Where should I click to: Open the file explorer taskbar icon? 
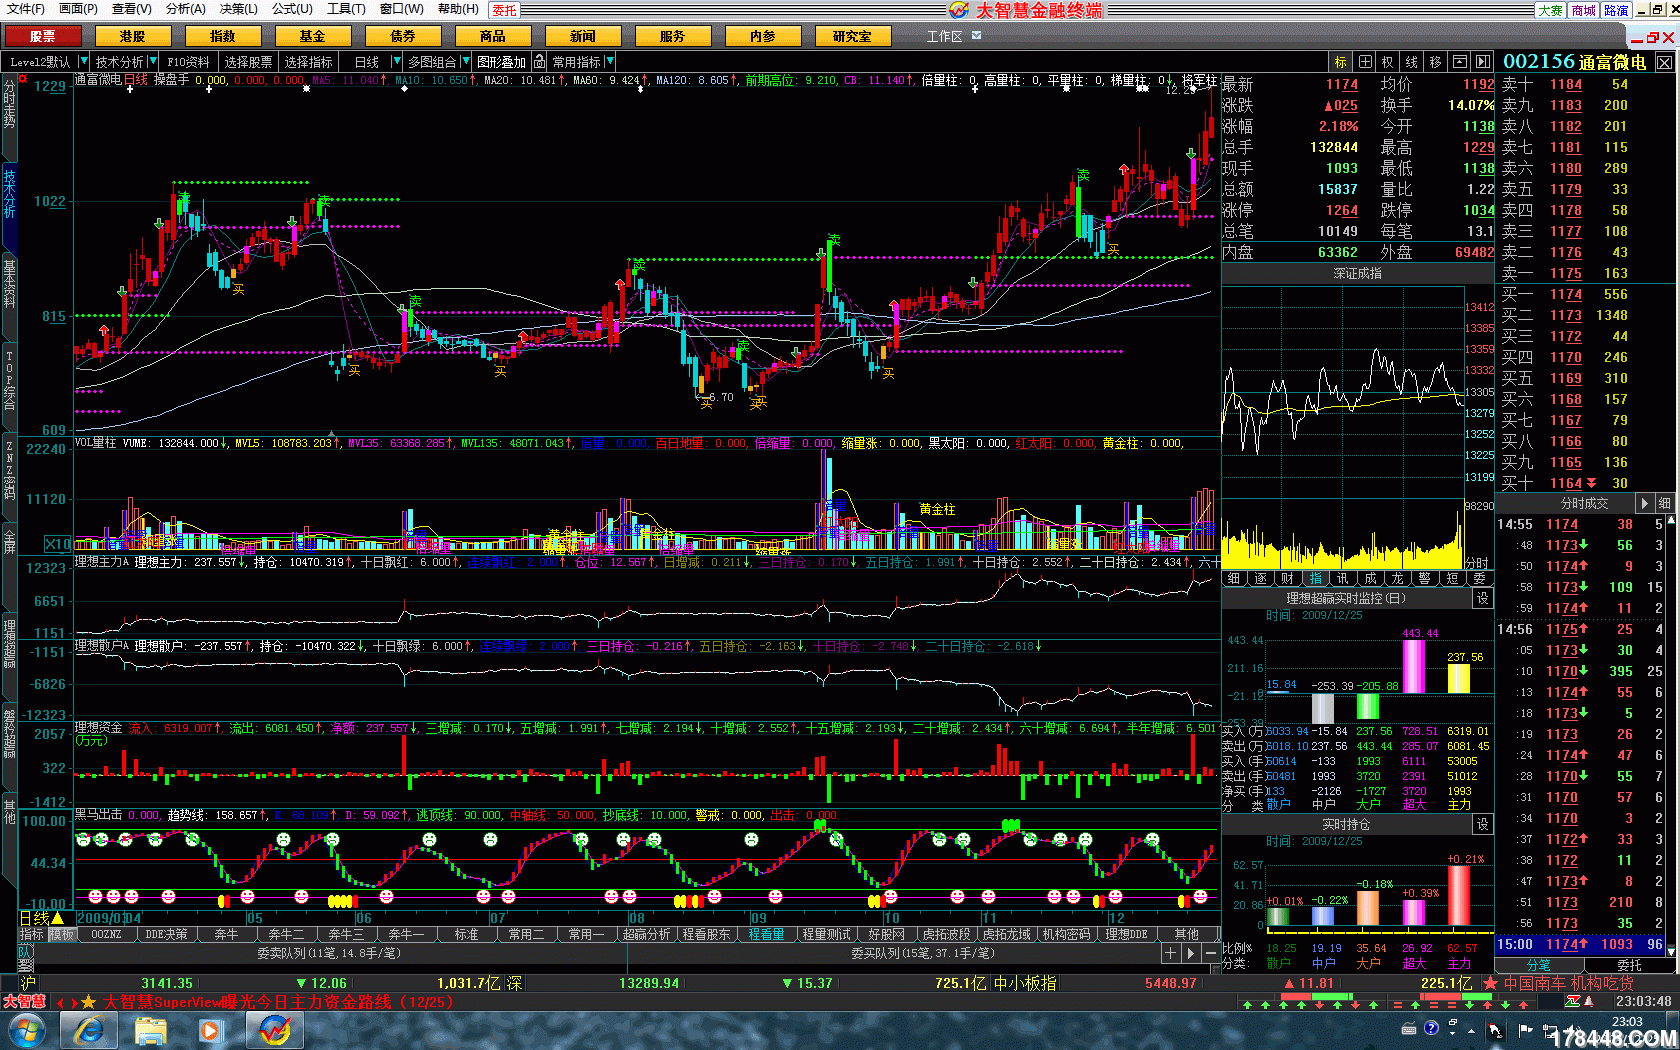(x=151, y=1030)
